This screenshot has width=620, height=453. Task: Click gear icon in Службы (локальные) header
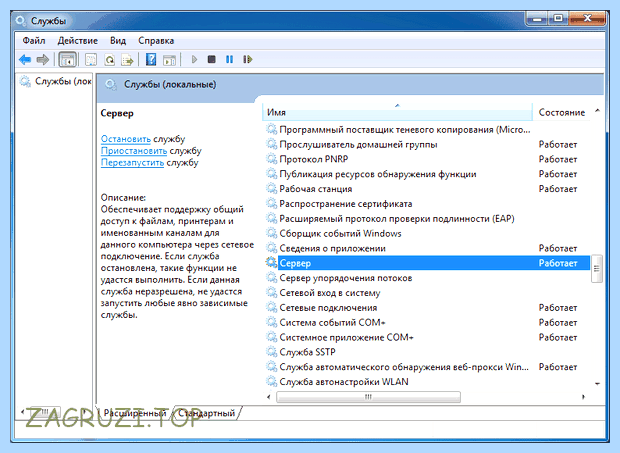coord(111,84)
